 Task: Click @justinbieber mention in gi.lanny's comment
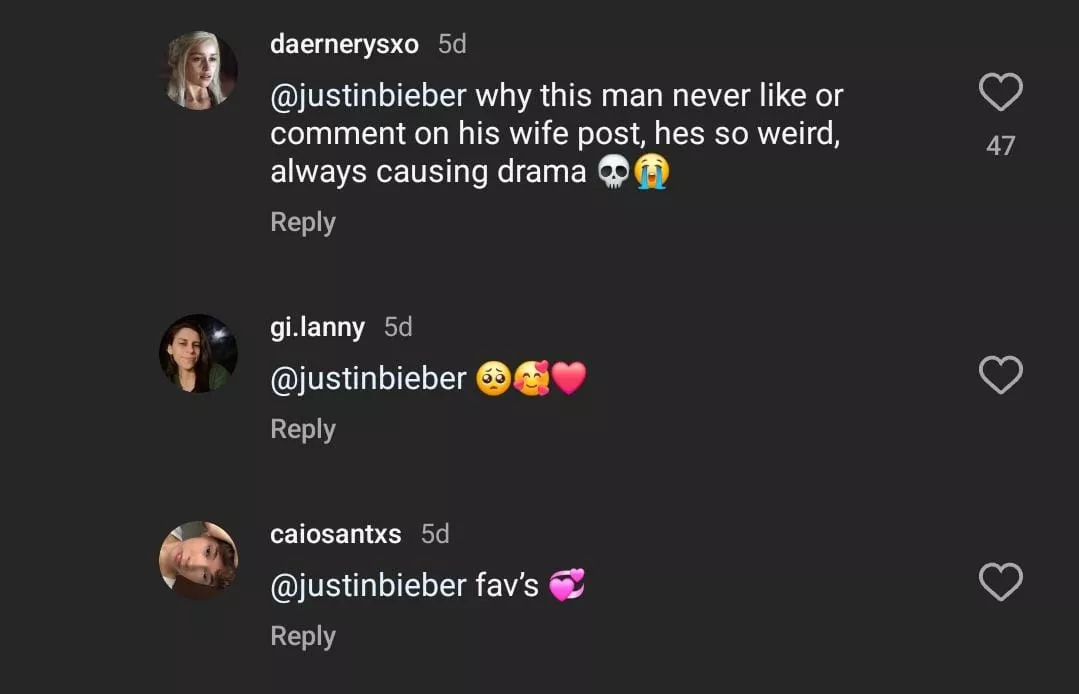[x=368, y=379]
